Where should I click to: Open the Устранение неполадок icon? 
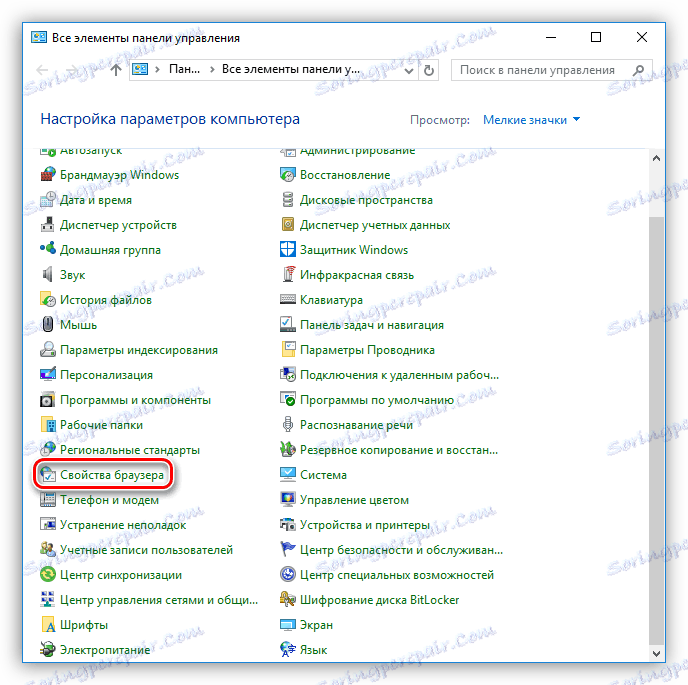coord(48,525)
